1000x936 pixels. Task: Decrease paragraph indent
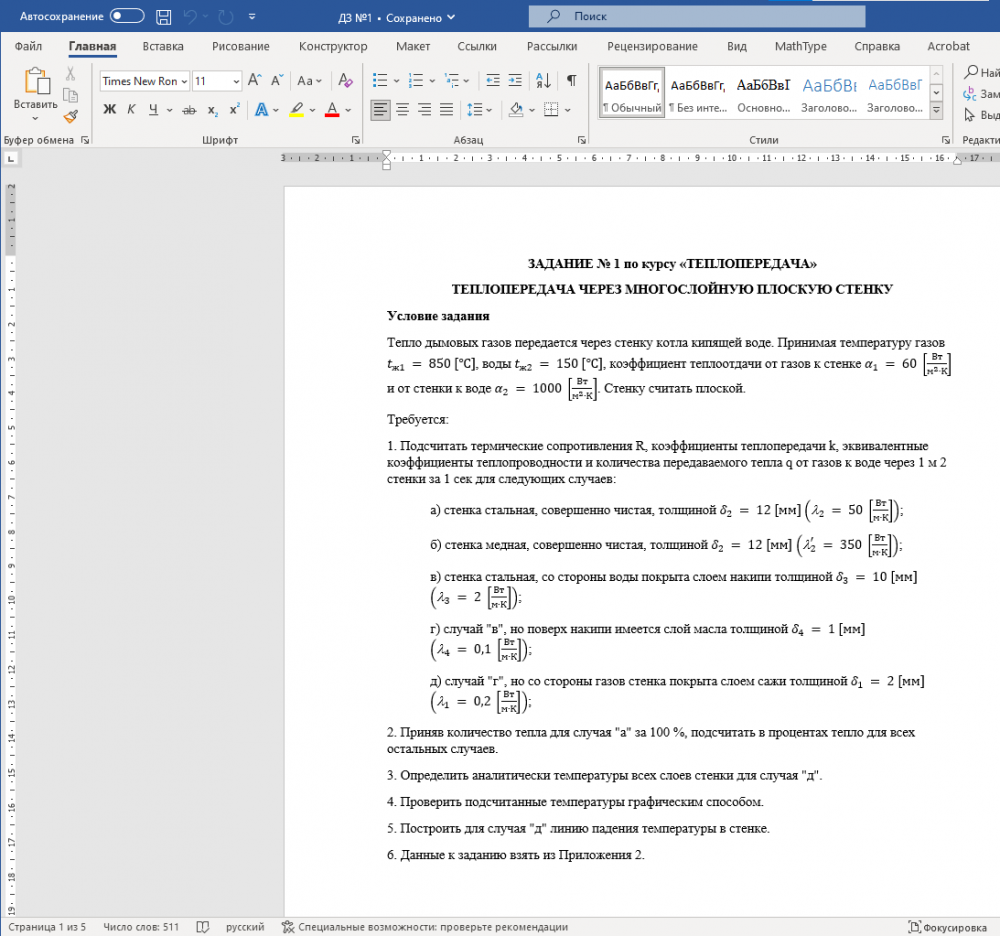point(493,80)
